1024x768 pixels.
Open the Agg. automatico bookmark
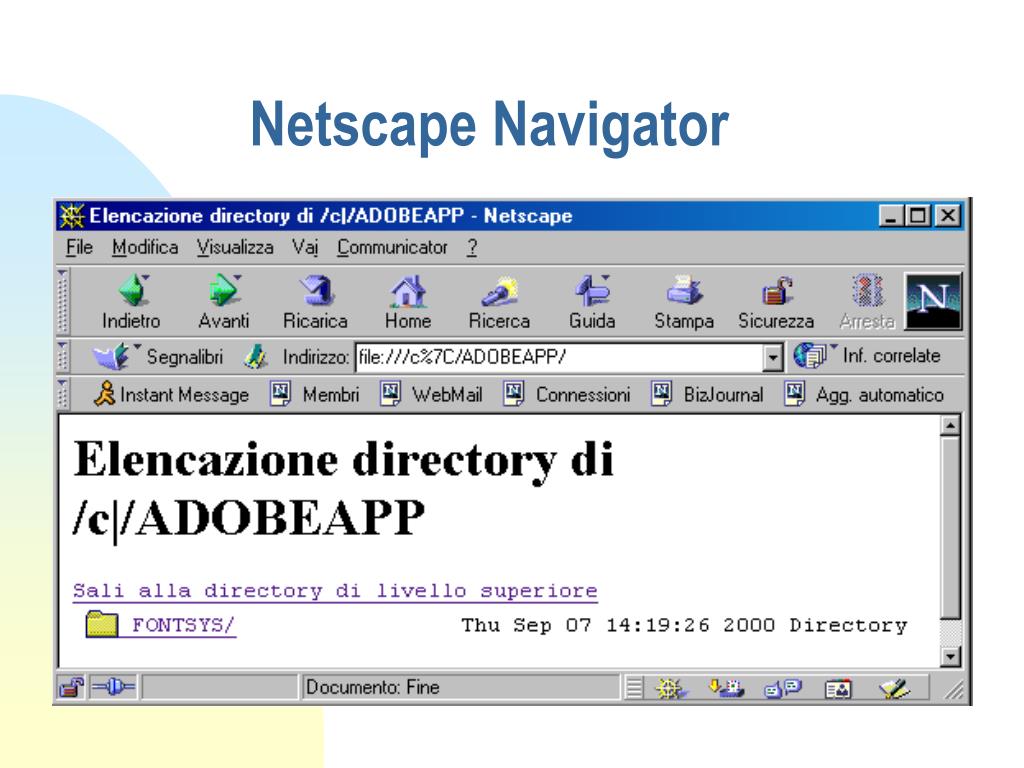864,394
